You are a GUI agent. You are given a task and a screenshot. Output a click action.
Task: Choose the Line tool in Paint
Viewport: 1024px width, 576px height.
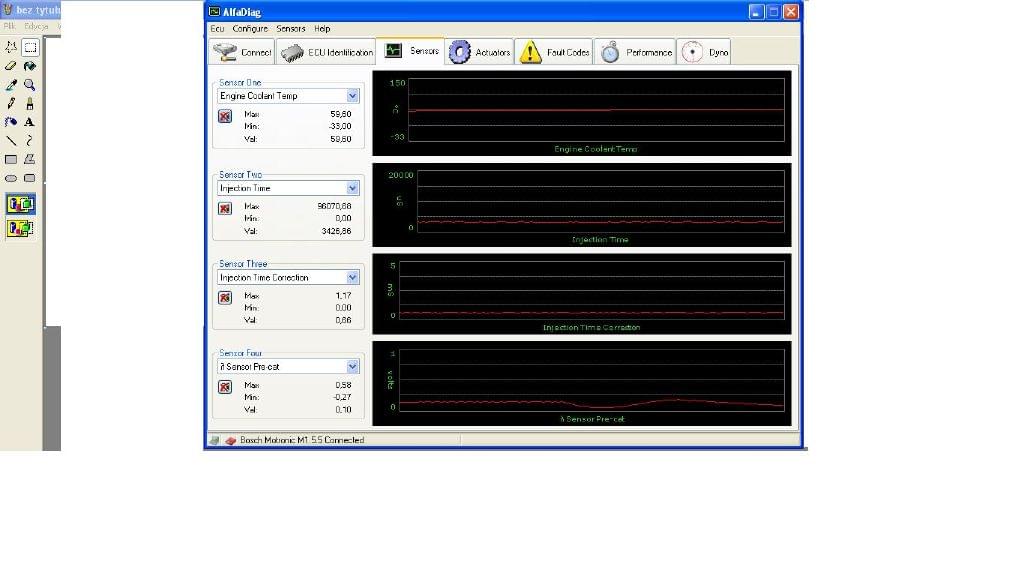(x=11, y=140)
